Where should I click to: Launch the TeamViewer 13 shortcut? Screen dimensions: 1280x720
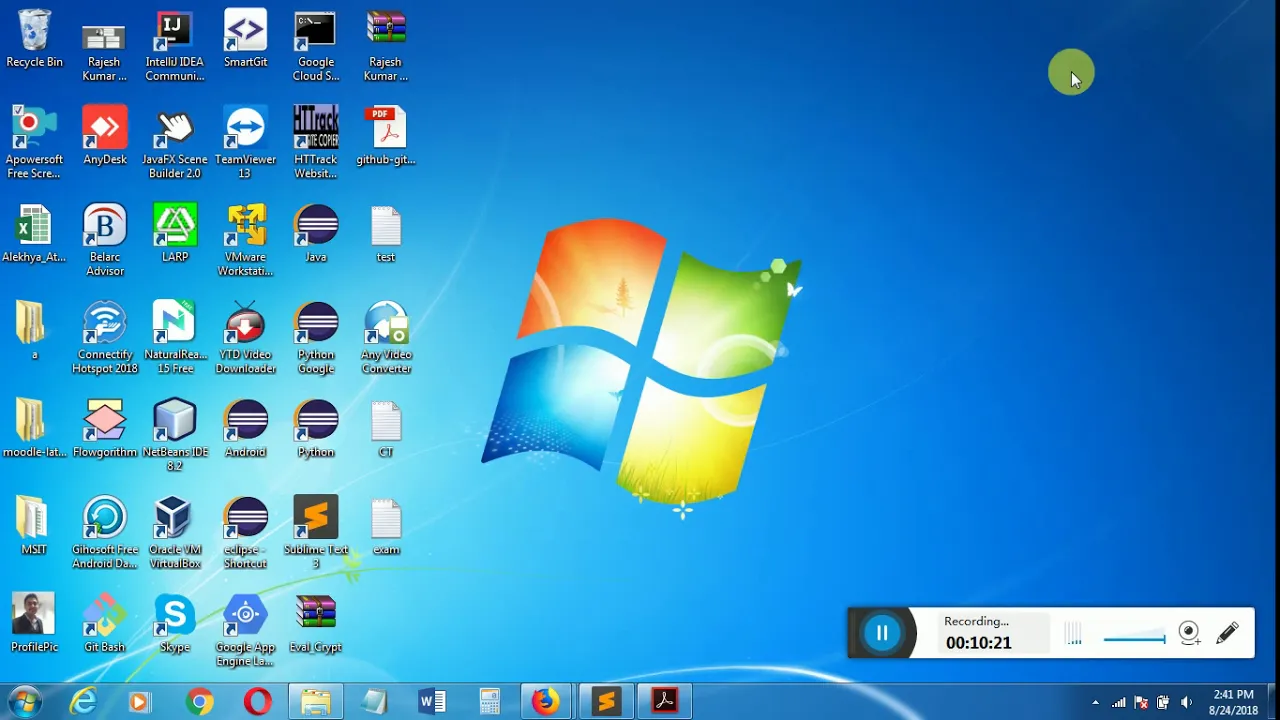[x=245, y=143]
